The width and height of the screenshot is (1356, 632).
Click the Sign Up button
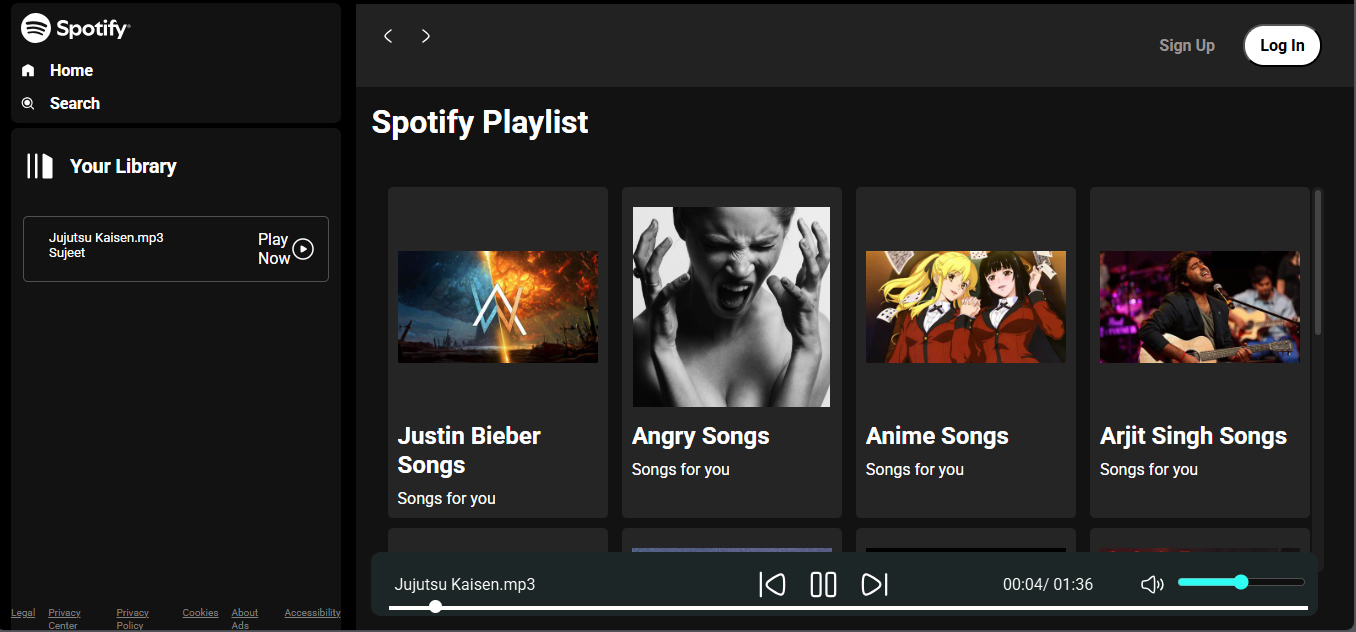pos(1187,45)
